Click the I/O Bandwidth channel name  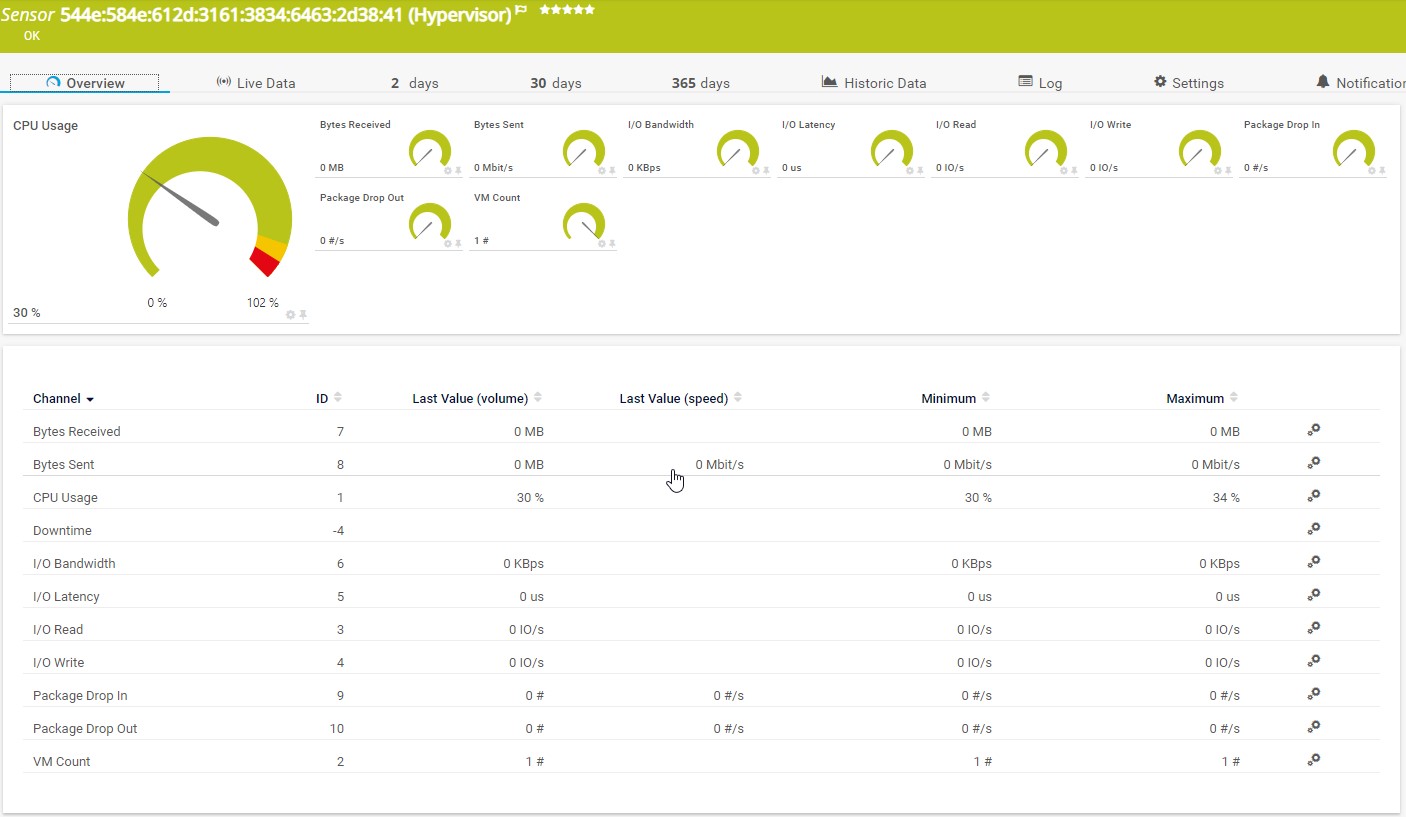(x=74, y=563)
